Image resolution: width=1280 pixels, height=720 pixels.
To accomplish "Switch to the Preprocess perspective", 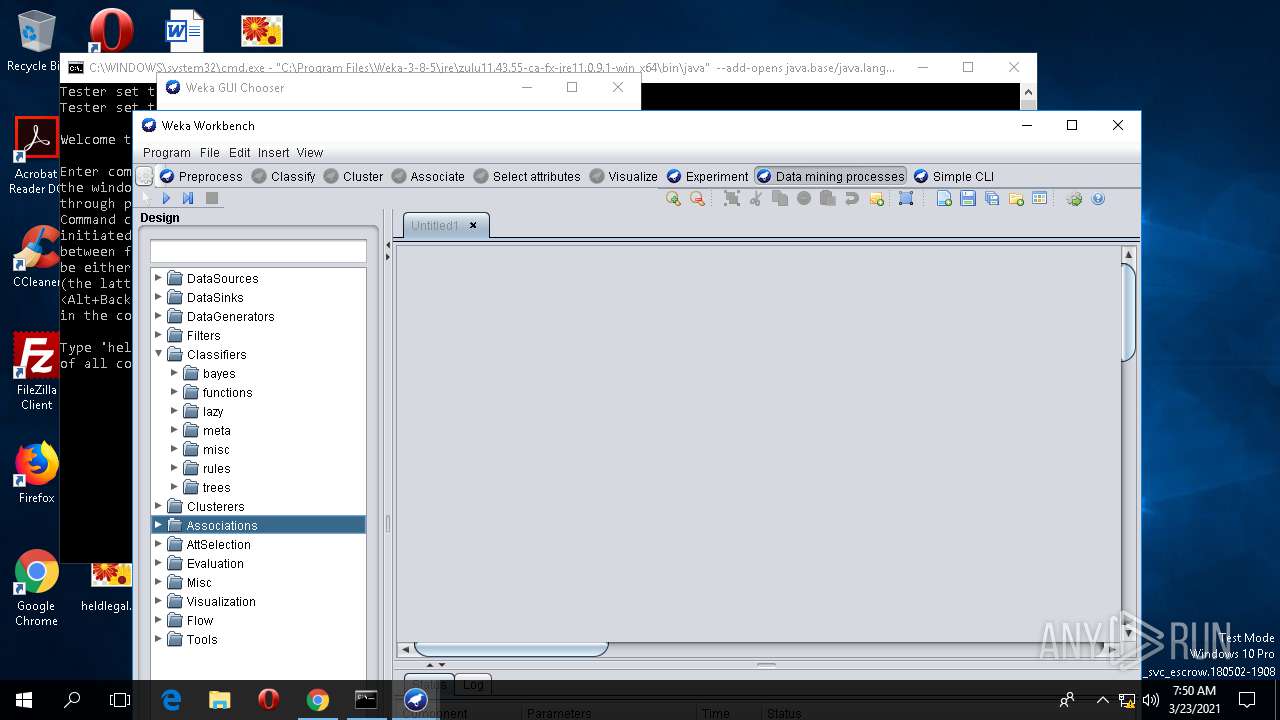I will point(201,176).
